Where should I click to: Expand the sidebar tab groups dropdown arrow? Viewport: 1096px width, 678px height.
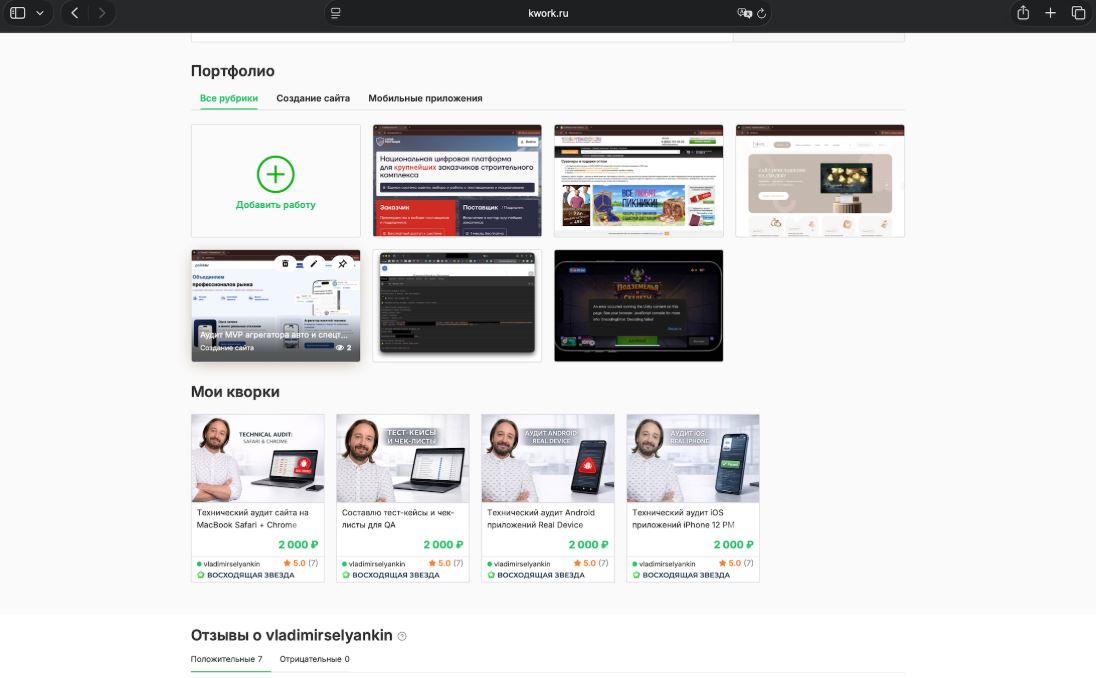pos(40,13)
